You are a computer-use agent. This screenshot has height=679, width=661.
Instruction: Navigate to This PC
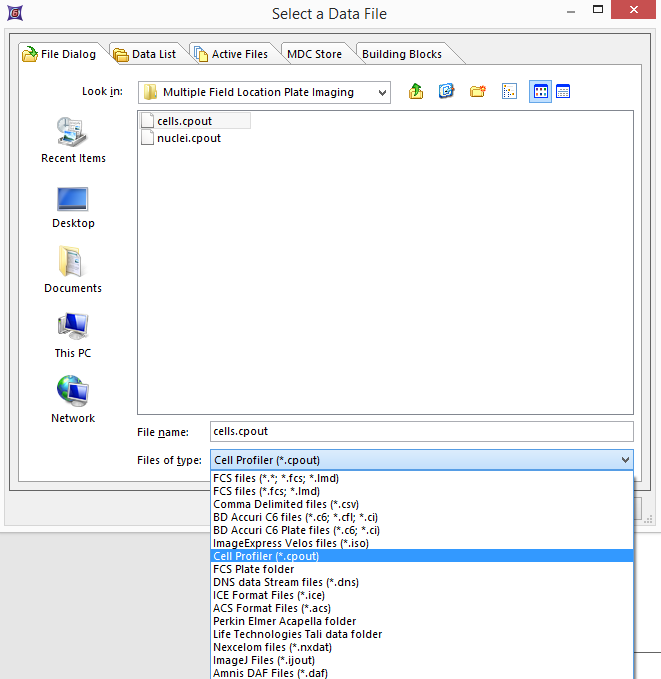[x=73, y=336]
